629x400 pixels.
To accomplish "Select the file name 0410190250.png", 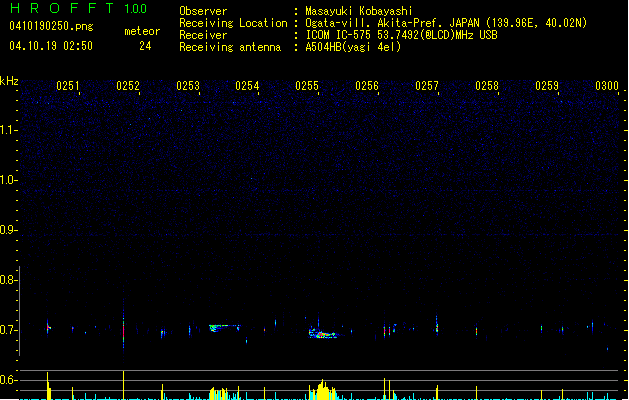I will point(51,26).
